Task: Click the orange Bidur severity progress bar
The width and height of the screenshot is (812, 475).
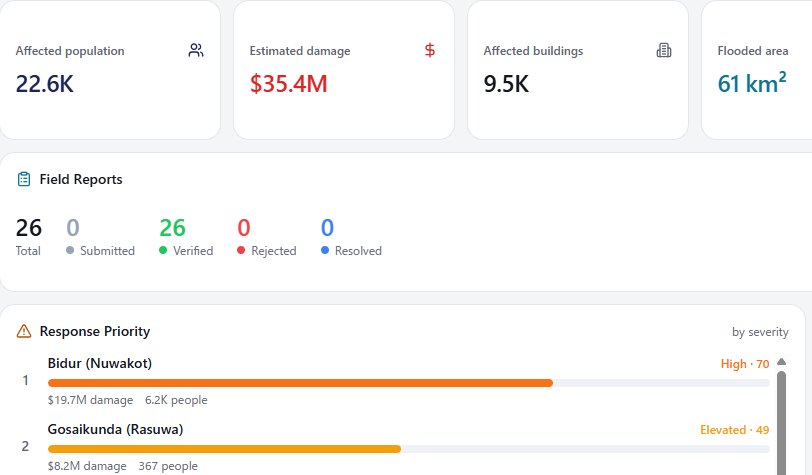Action: [x=300, y=383]
